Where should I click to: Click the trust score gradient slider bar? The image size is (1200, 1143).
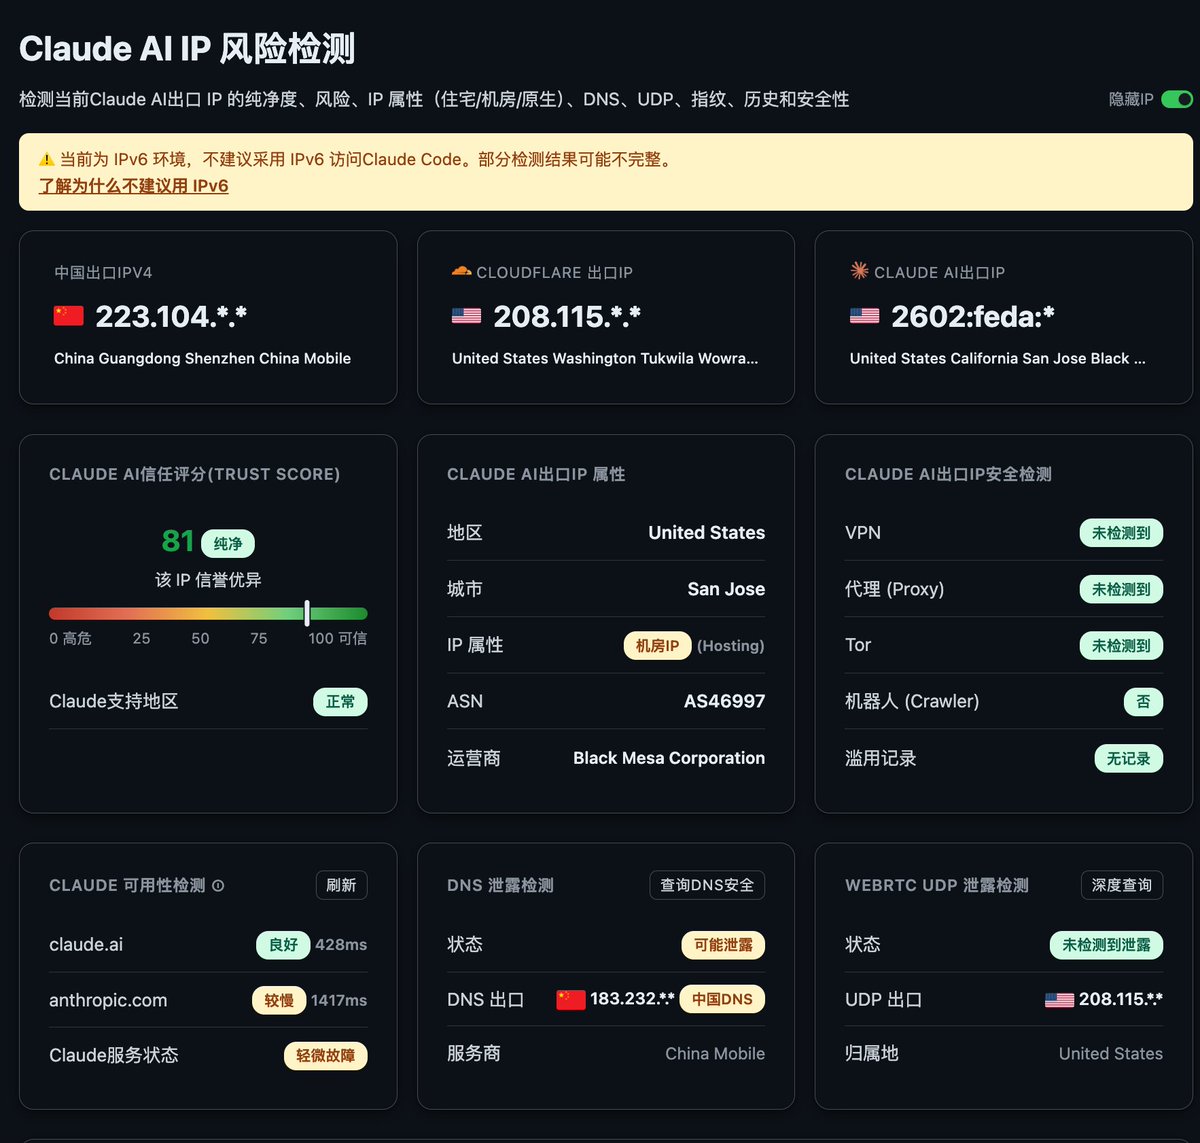[x=208, y=614]
